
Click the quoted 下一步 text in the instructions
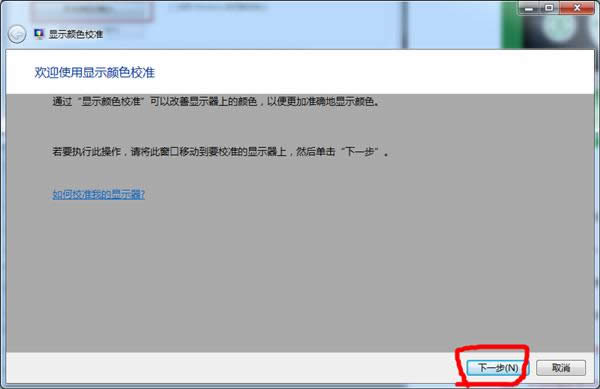360,152
